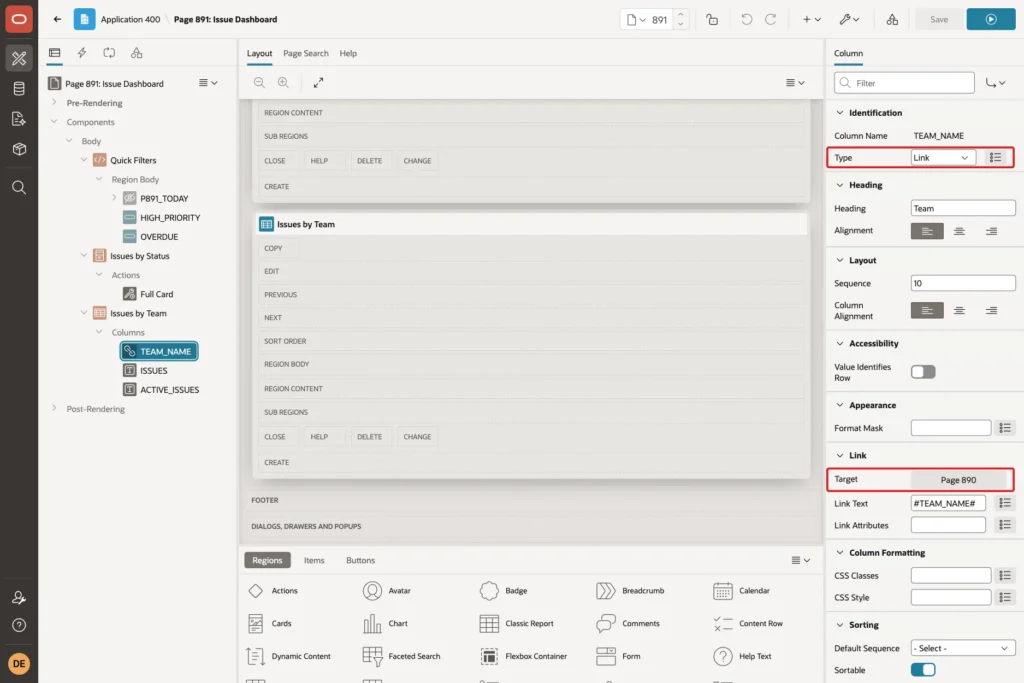Expand the layout pane to full size
Viewport: 1024px width, 683px height.
[319, 82]
